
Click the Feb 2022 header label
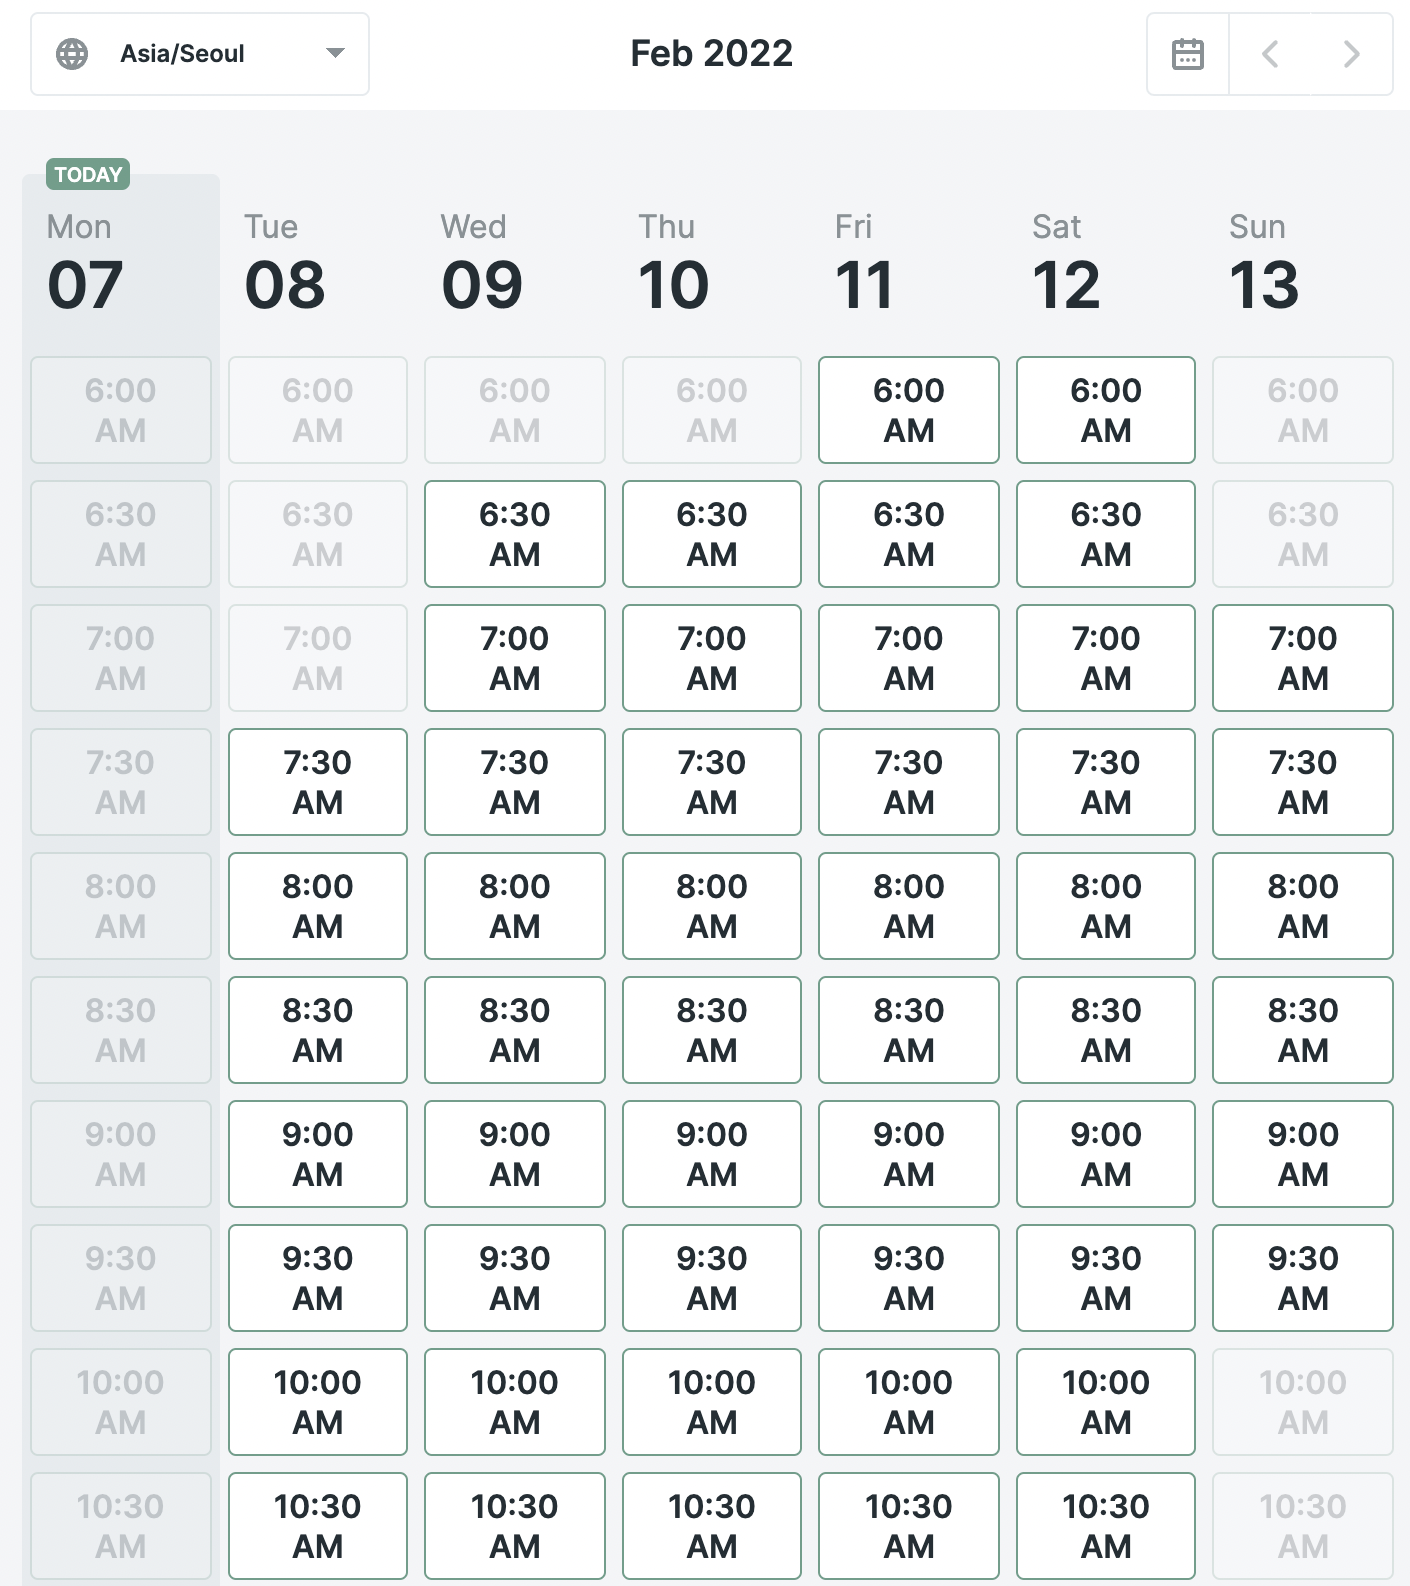pyautogui.click(x=710, y=54)
